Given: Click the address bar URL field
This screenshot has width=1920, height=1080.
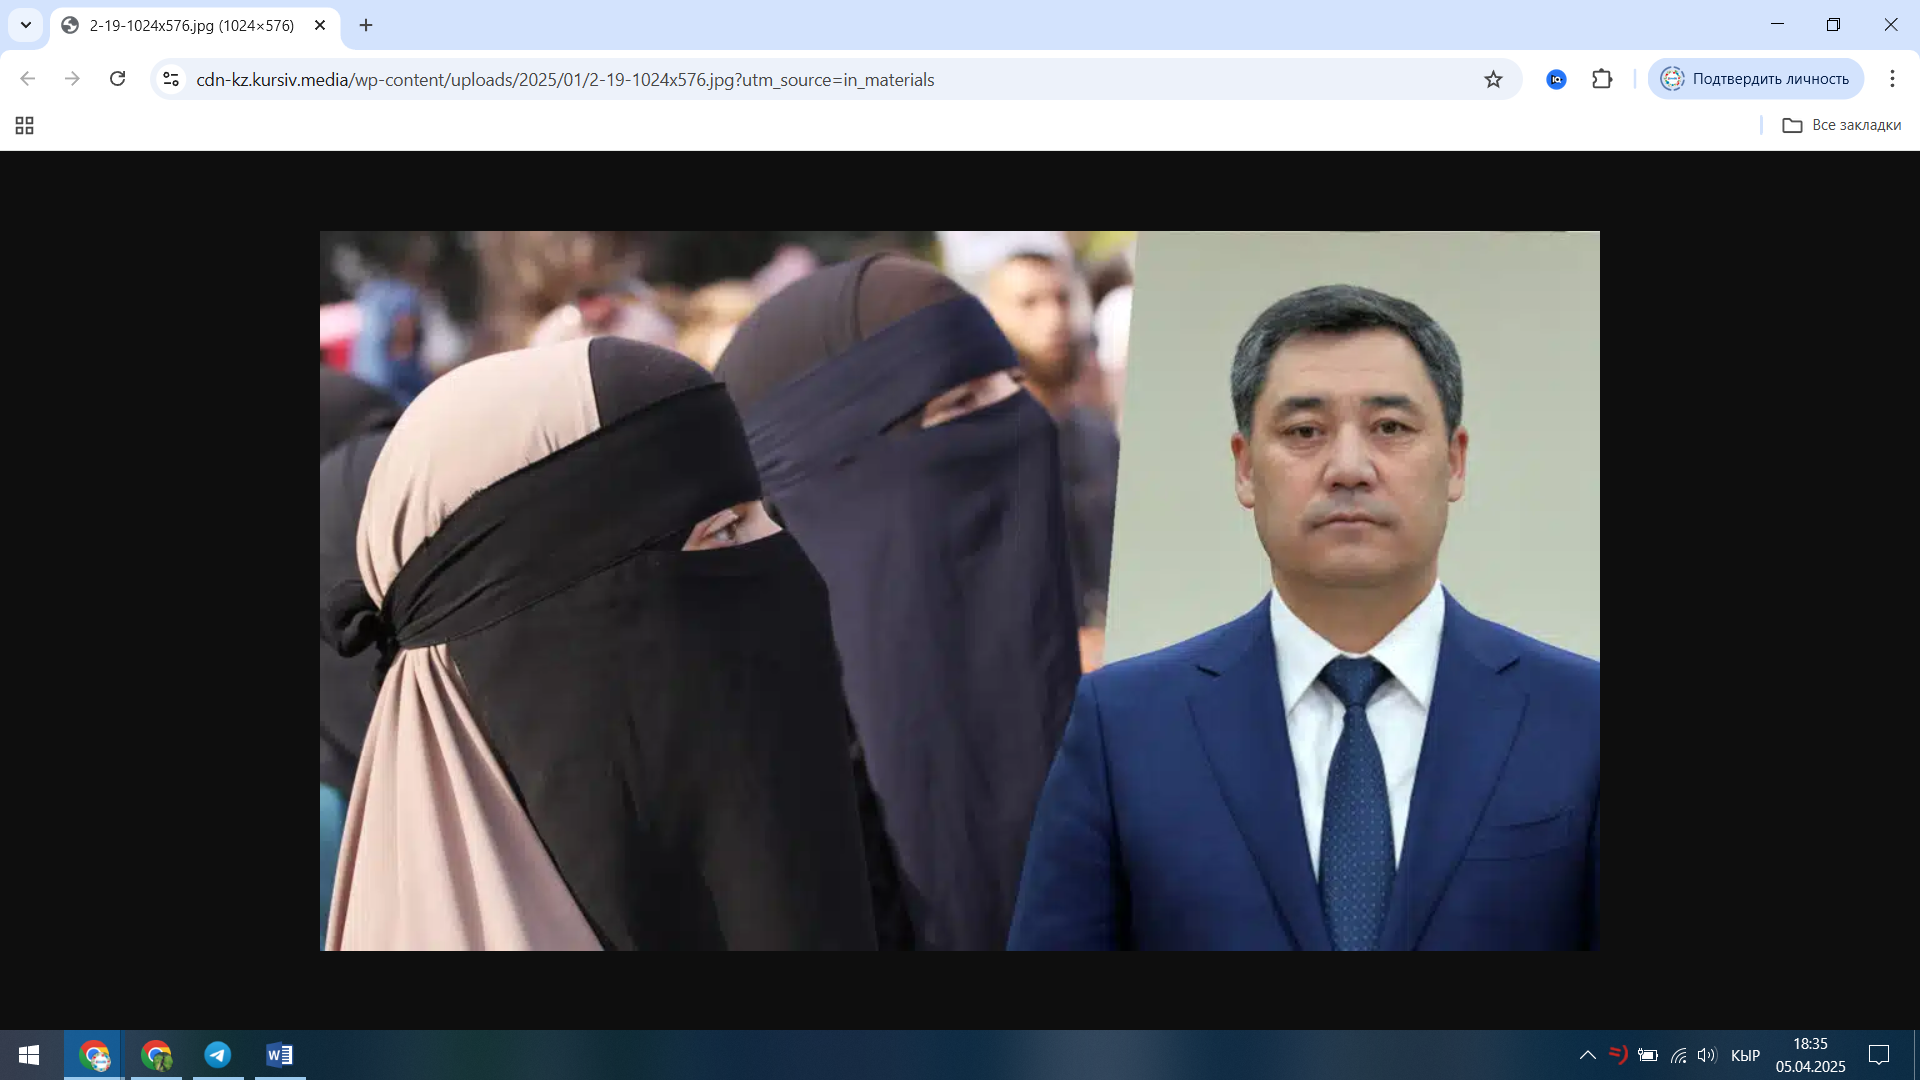Looking at the screenshot, I should point(800,79).
